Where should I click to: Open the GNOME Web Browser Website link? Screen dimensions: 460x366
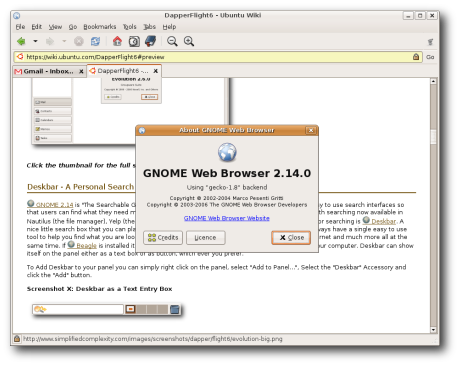coord(227,218)
